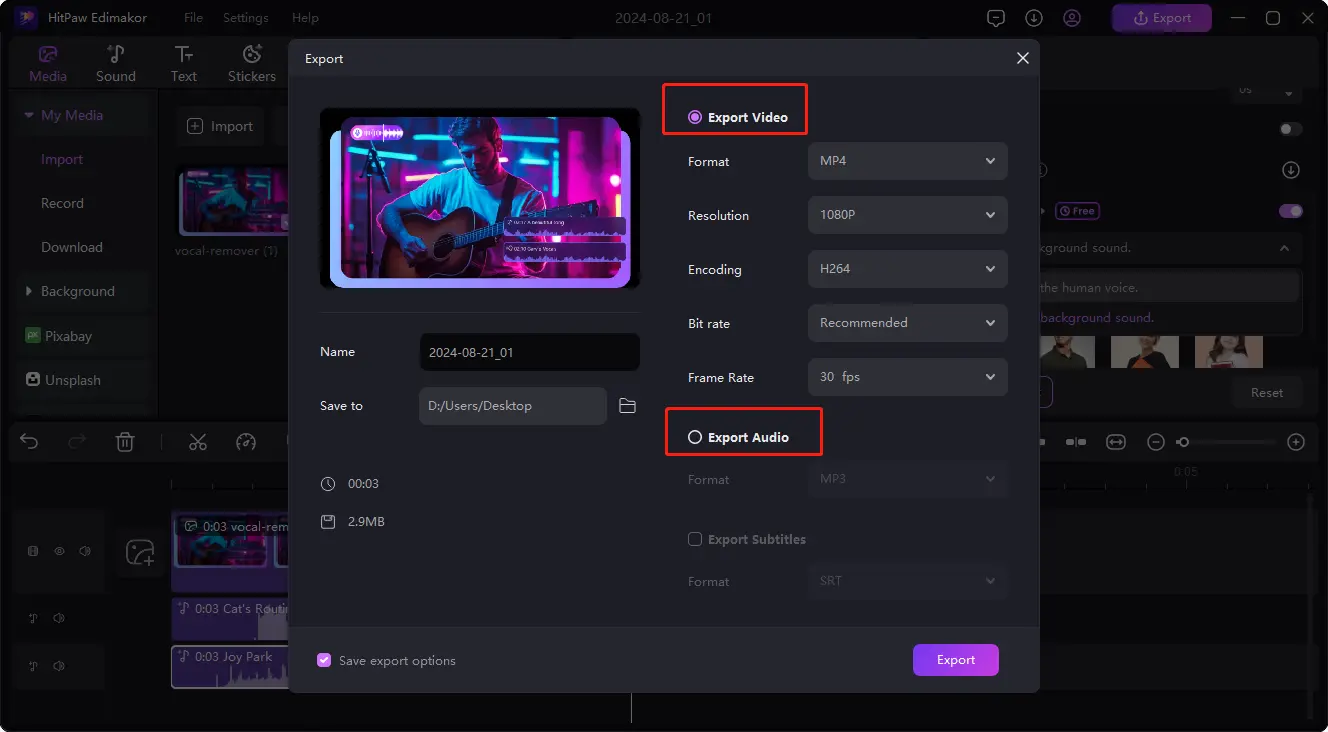Image resolution: width=1328 pixels, height=732 pixels.
Task: Open the Settings menu
Action: [x=245, y=18]
